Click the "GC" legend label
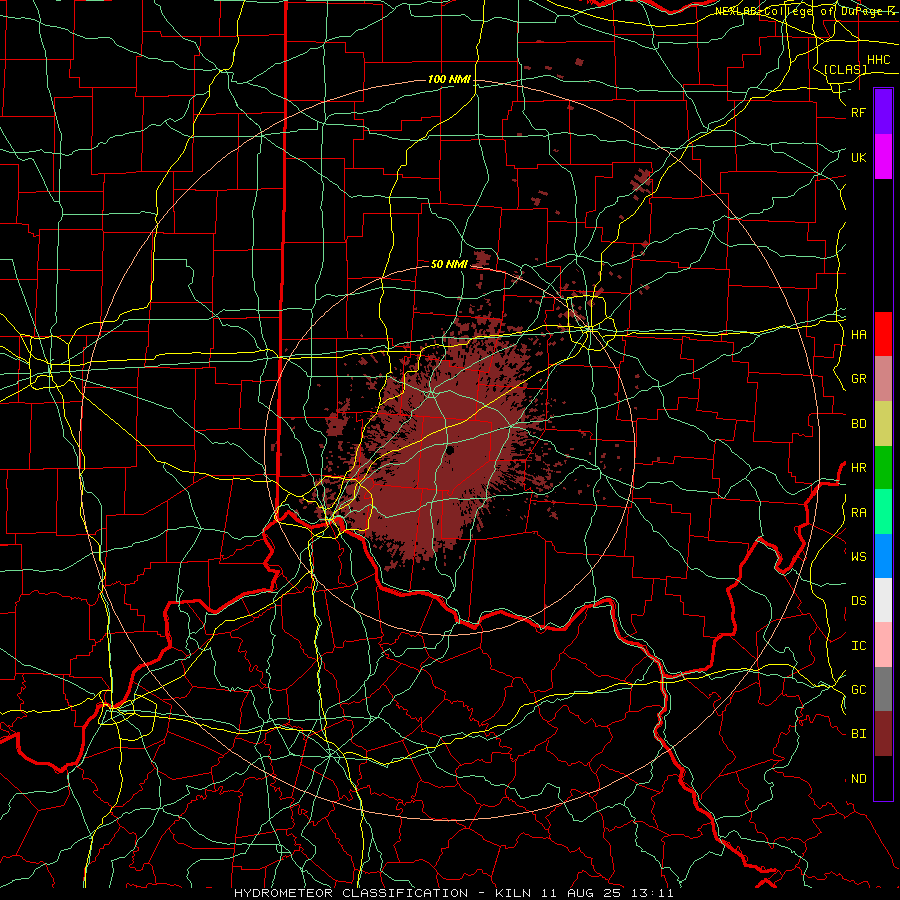Screen dimensions: 900x900 (858, 689)
